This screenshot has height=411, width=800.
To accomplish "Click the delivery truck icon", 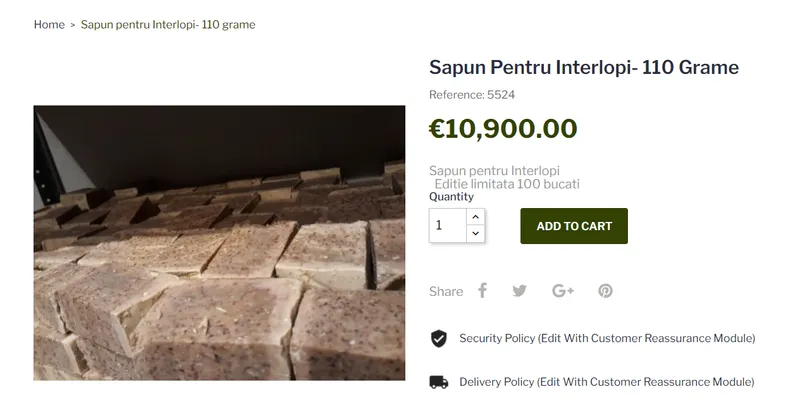I will [x=438, y=382].
